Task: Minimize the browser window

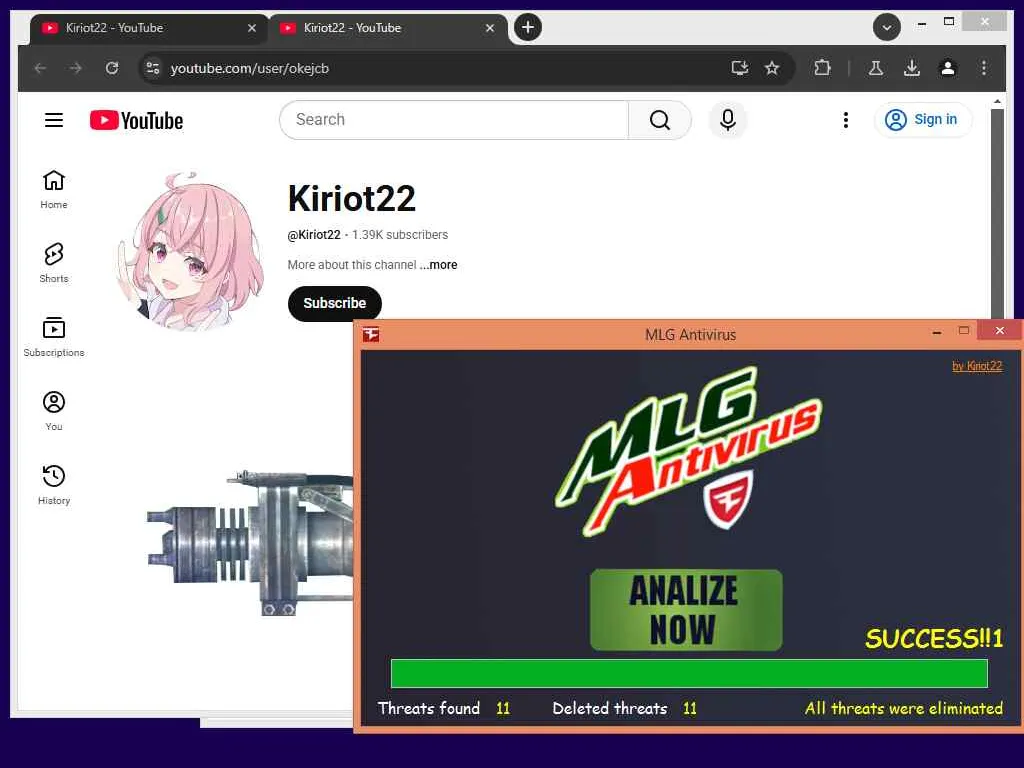Action: pos(921,24)
